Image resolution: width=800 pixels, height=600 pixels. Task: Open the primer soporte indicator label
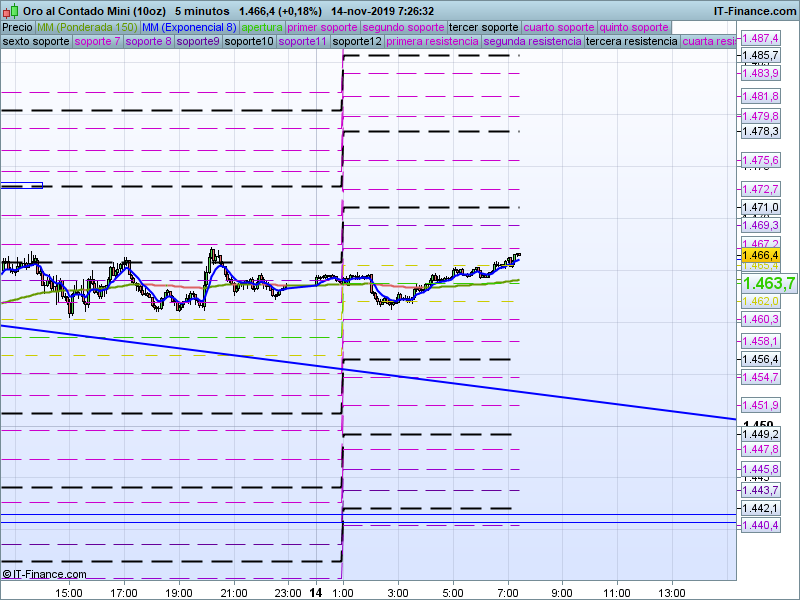coord(322,27)
